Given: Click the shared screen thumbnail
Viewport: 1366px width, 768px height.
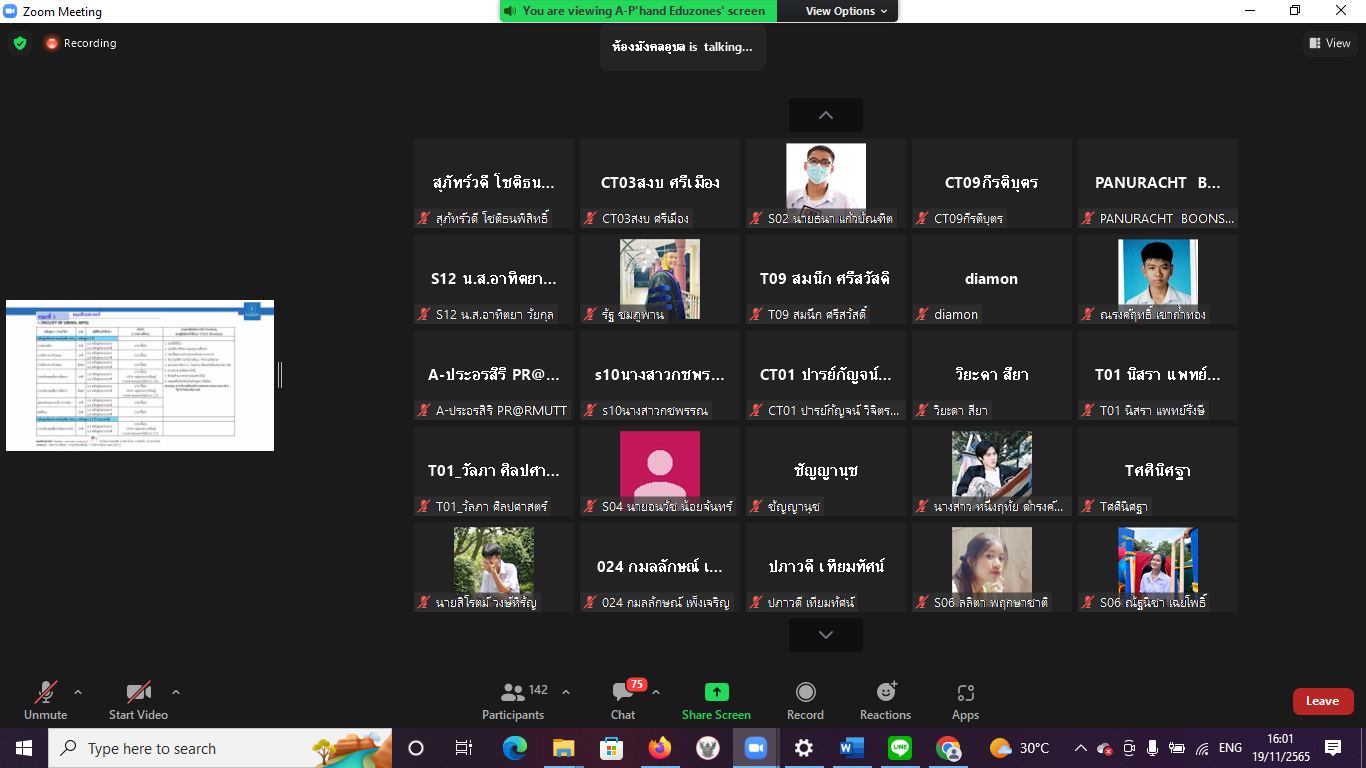Looking at the screenshot, I should tap(140, 375).
